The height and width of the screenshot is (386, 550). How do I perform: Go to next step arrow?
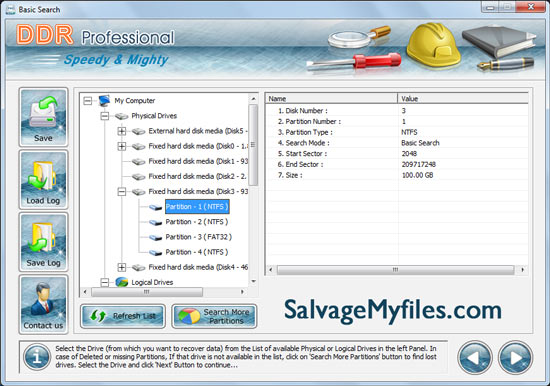coord(515,358)
